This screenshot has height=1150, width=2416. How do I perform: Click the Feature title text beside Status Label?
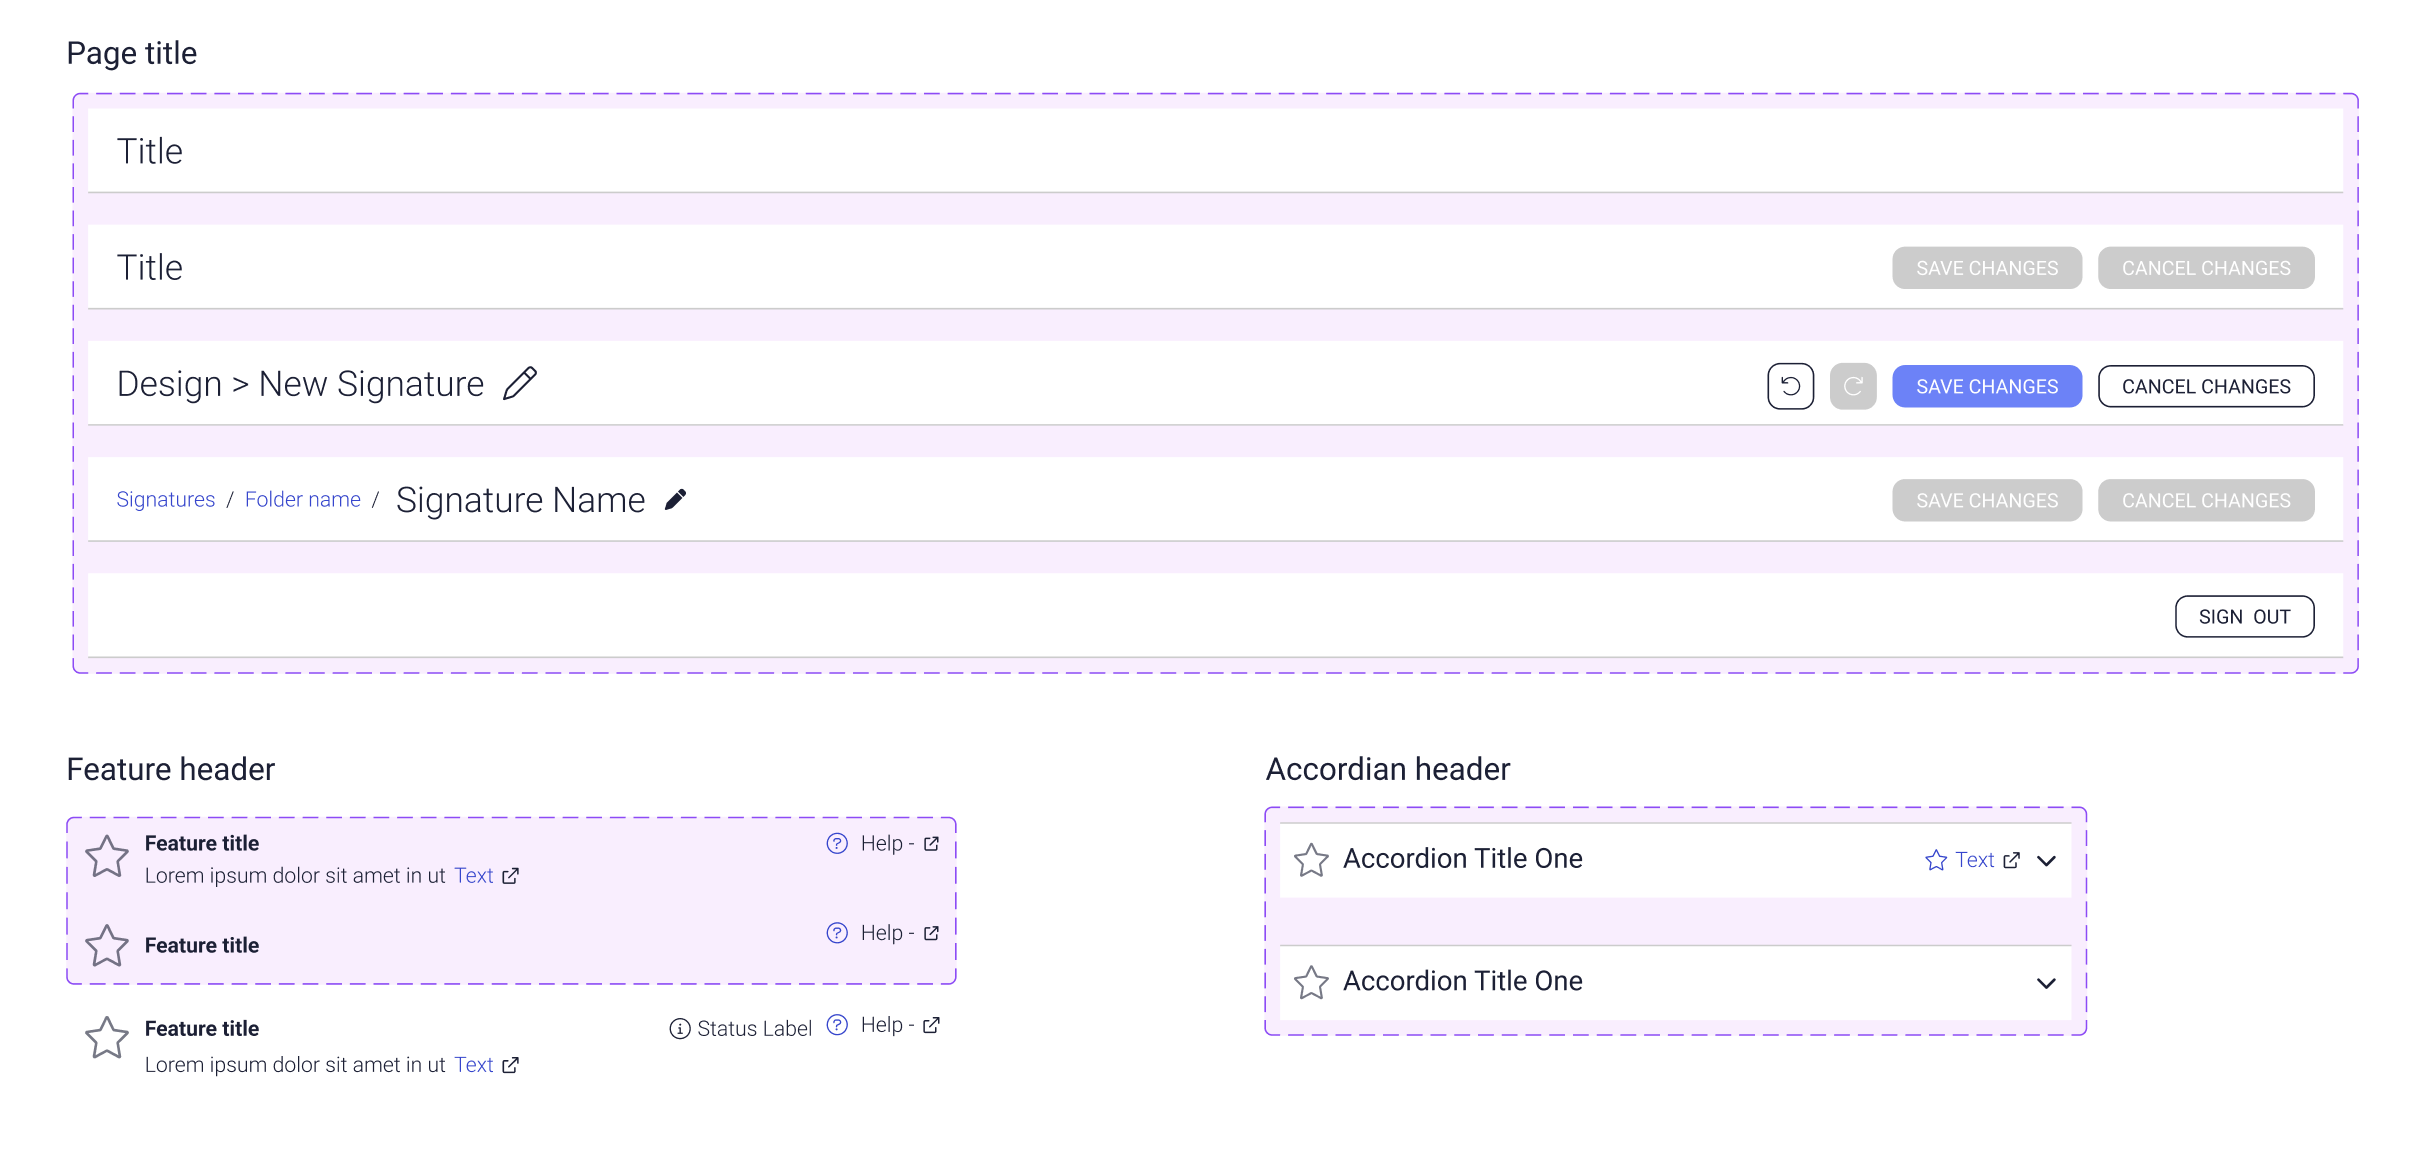click(x=202, y=1029)
